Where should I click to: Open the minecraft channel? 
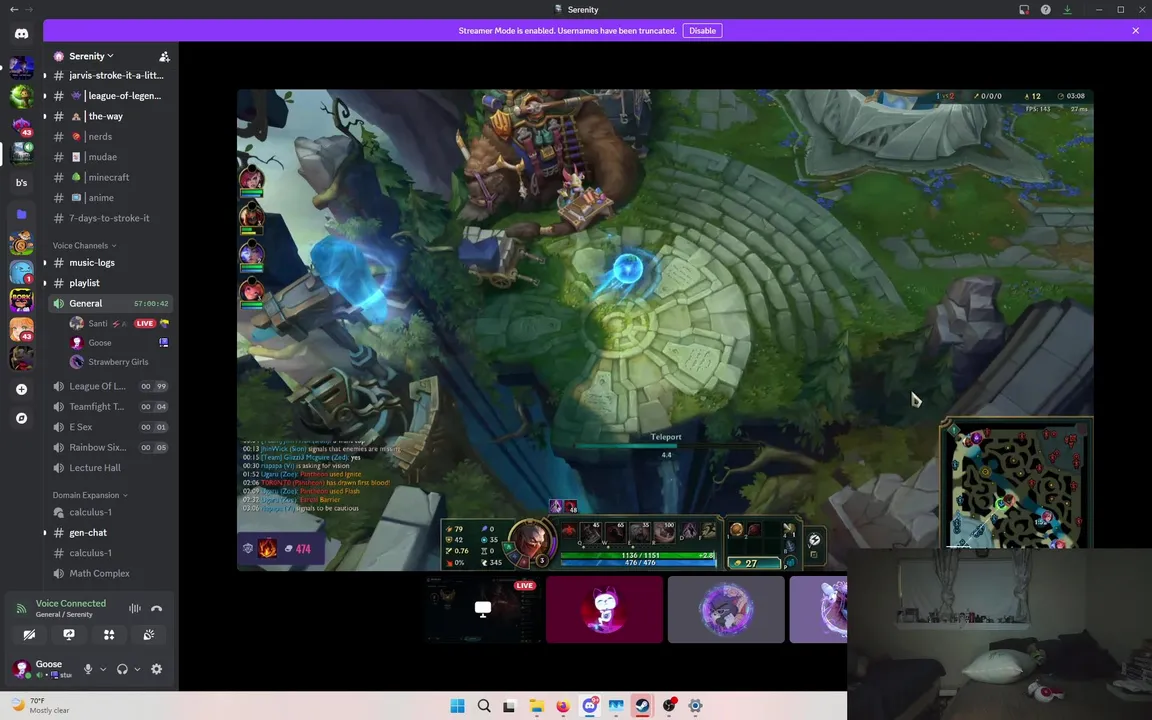click(x=110, y=177)
